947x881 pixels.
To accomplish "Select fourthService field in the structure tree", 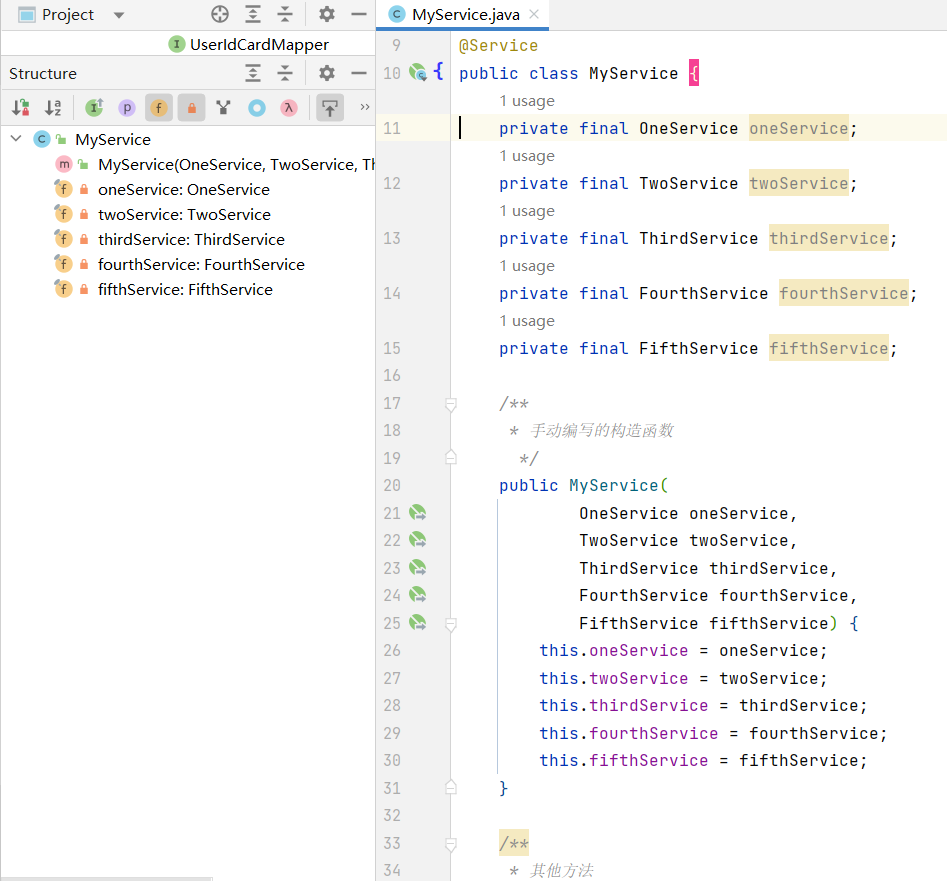I will (x=200, y=264).
